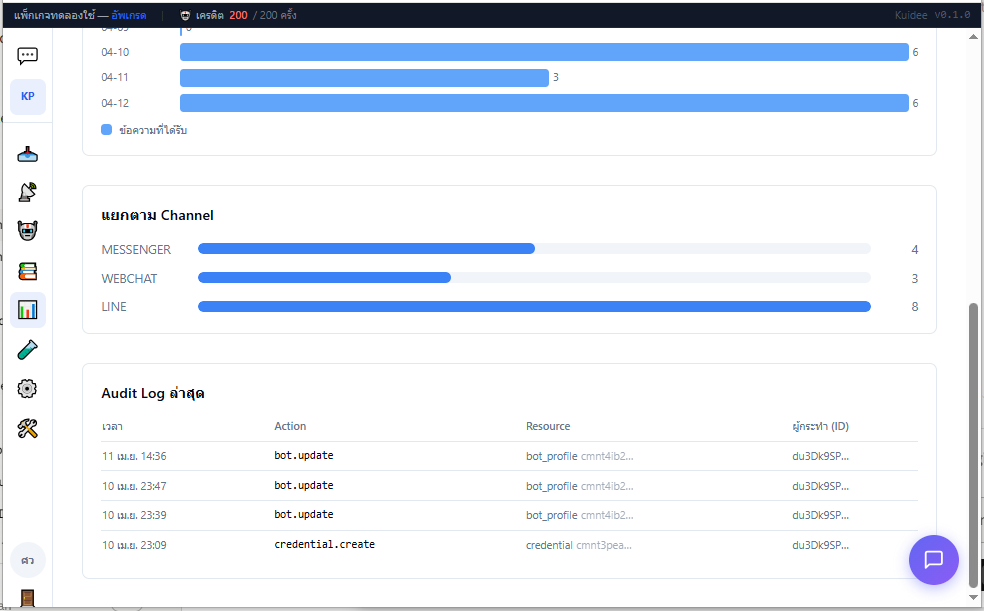984x611 pixels.
Task: Click bot_profile resource in 14:36 row
Action: click(x=580, y=456)
